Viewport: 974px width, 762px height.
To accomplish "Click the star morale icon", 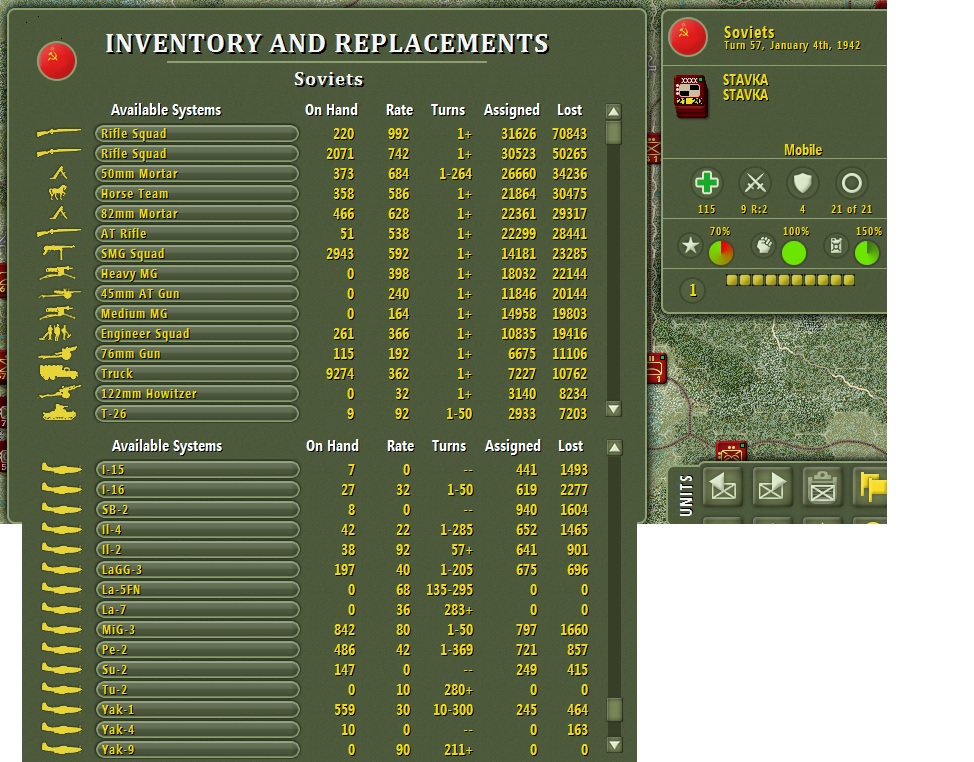I will click(x=690, y=245).
